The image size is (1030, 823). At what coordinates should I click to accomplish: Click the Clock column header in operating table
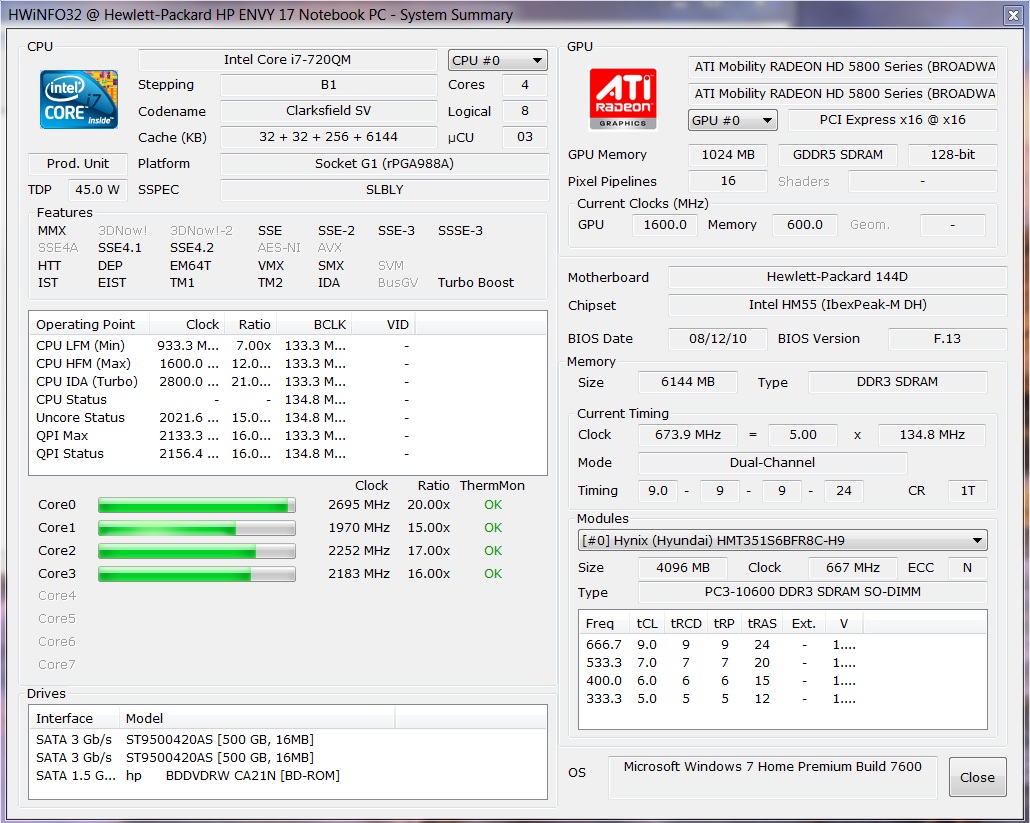point(187,324)
